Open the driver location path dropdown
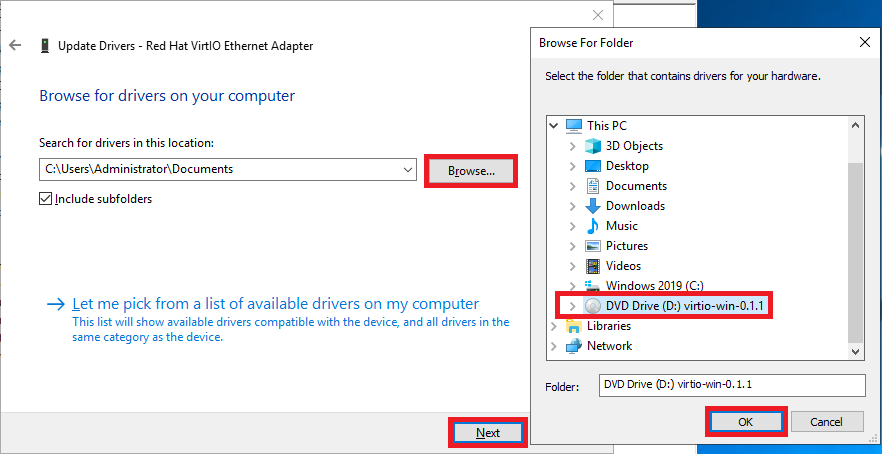Screen dimensions: 882x454 coord(409,169)
